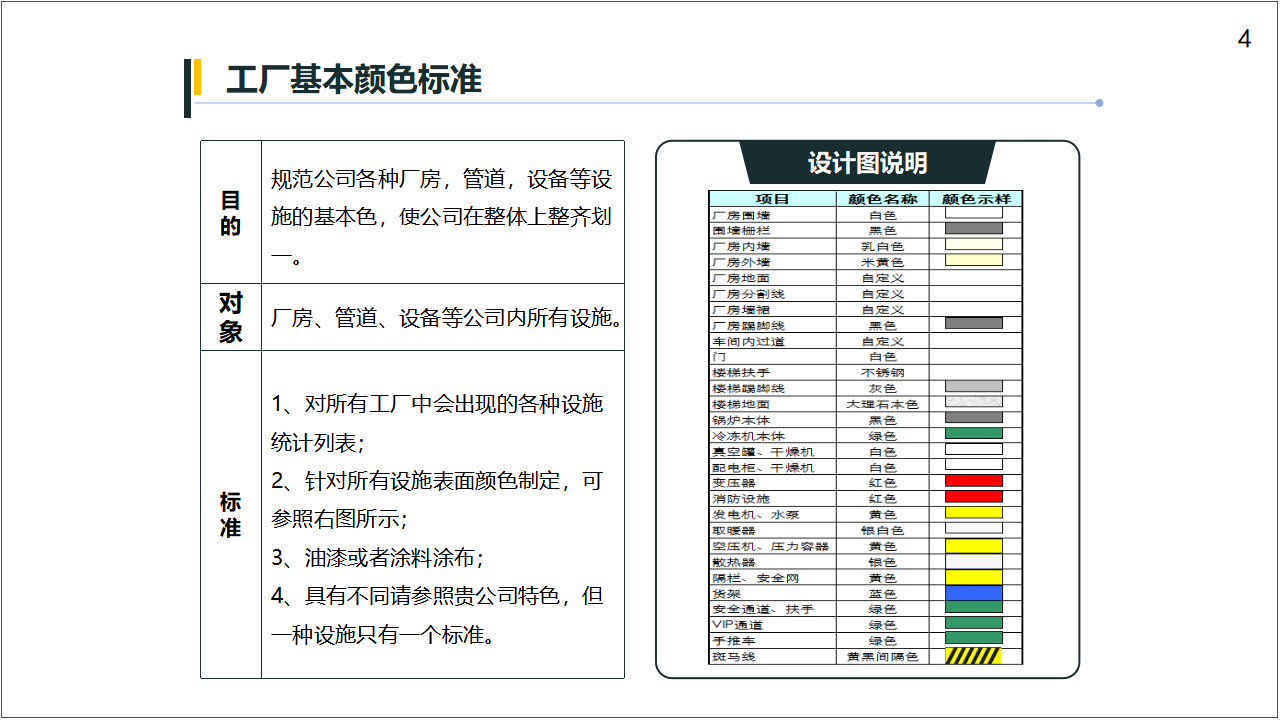Click the yellow-black striped swatch for 斑马线

pos(973,656)
